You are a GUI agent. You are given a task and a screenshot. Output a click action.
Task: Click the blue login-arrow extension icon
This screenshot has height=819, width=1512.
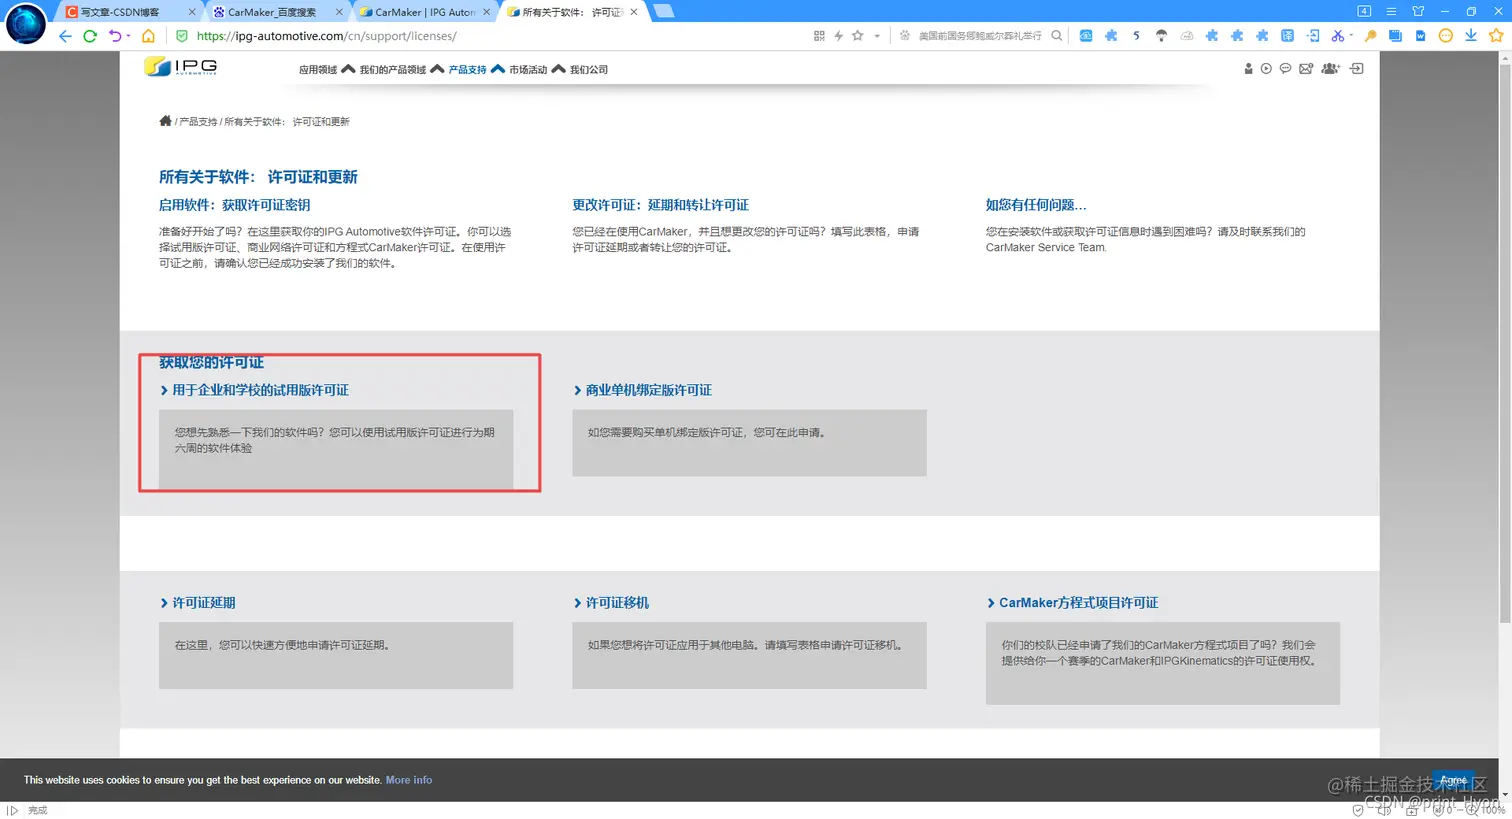click(x=1312, y=36)
